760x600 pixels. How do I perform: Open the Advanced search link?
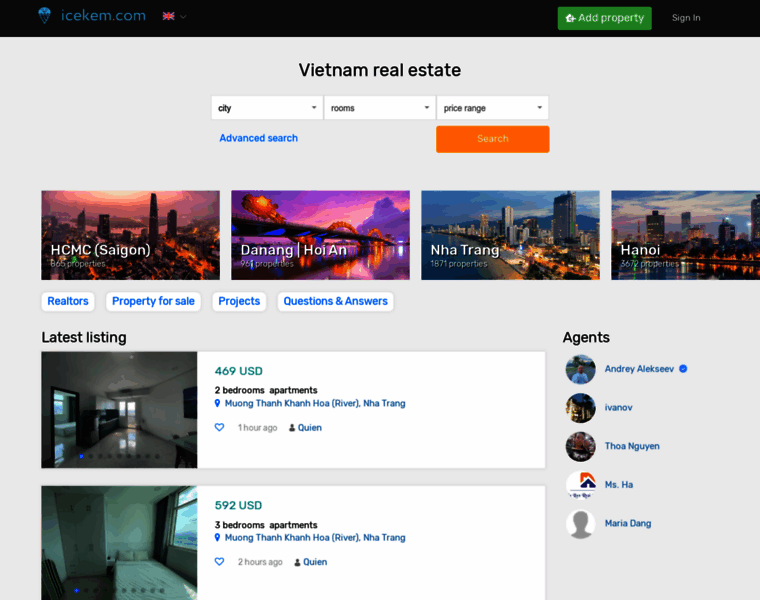pos(258,138)
